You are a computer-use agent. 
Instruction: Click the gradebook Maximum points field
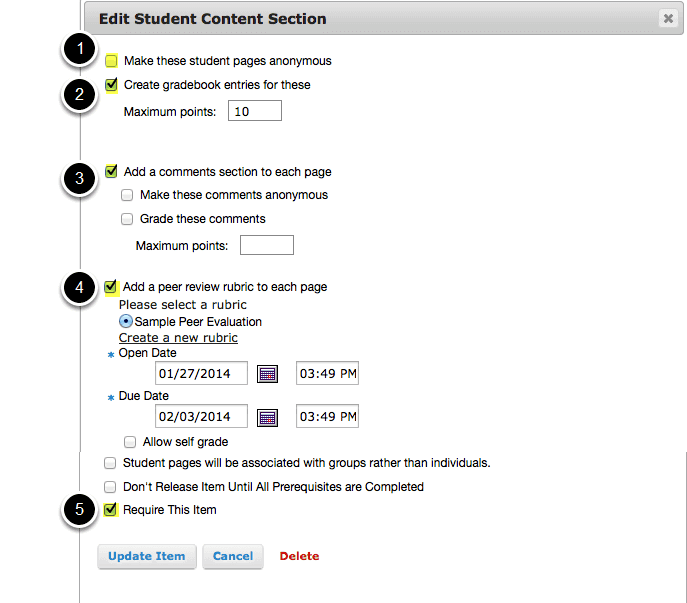[x=255, y=110]
